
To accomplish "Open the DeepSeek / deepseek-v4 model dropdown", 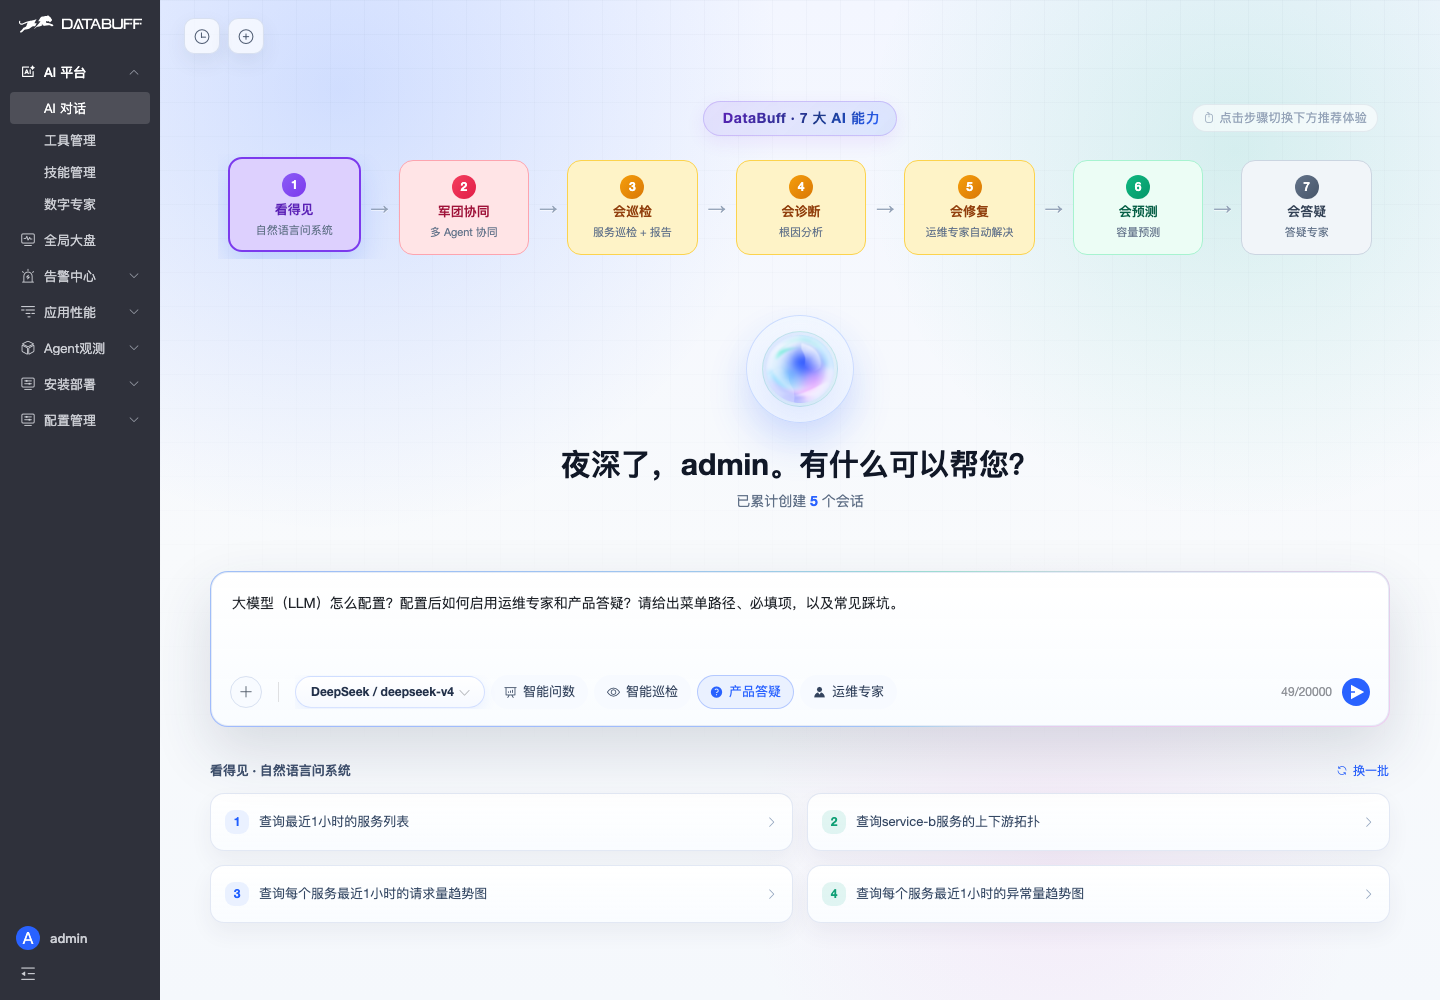I will (390, 692).
